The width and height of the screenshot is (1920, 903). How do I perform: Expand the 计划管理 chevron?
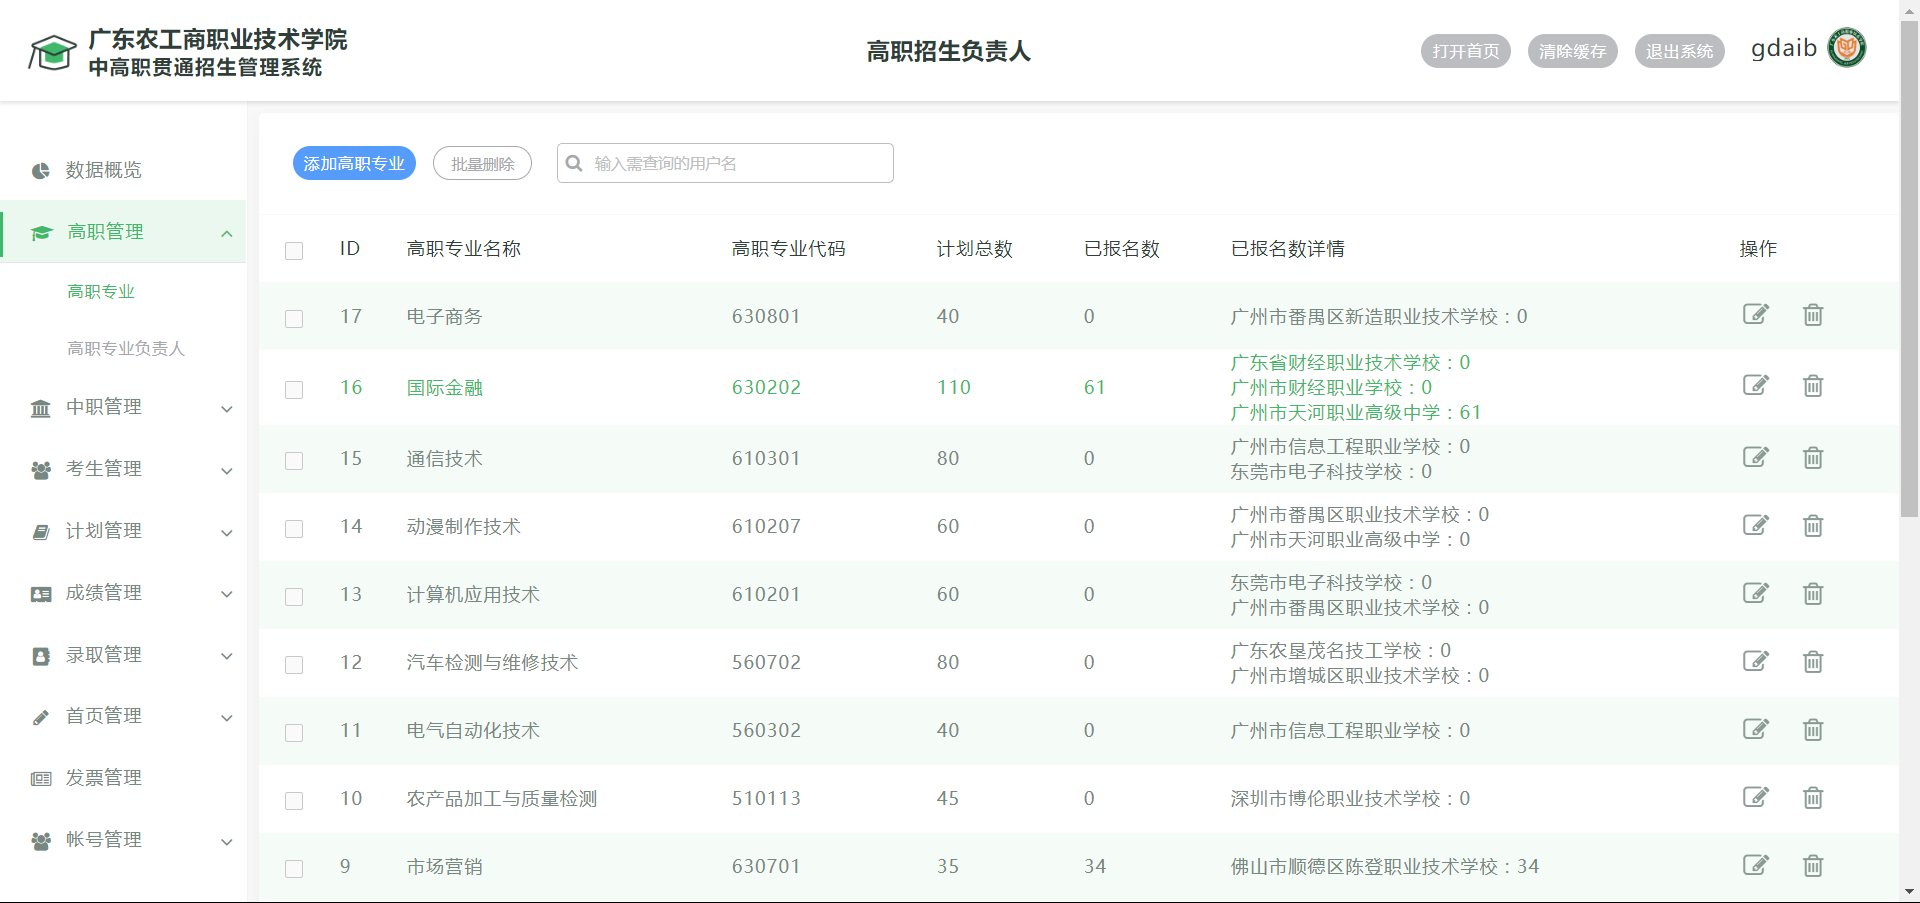click(227, 533)
